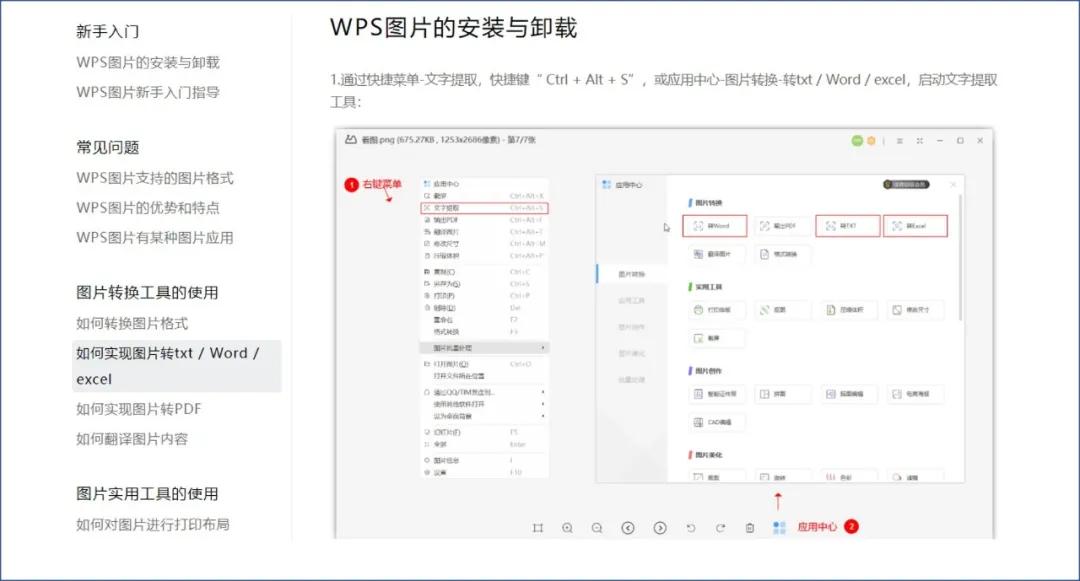Open the 转Excel conversion tool
Screen dimensions: 1080x581
[916, 225]
